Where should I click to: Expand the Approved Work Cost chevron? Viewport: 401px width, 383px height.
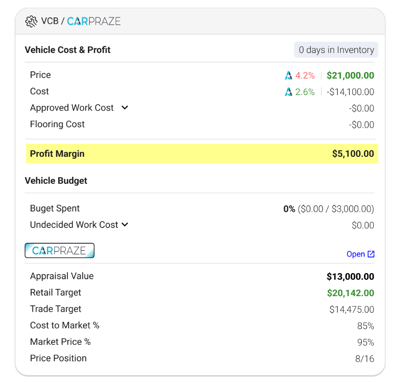[125, 108]
